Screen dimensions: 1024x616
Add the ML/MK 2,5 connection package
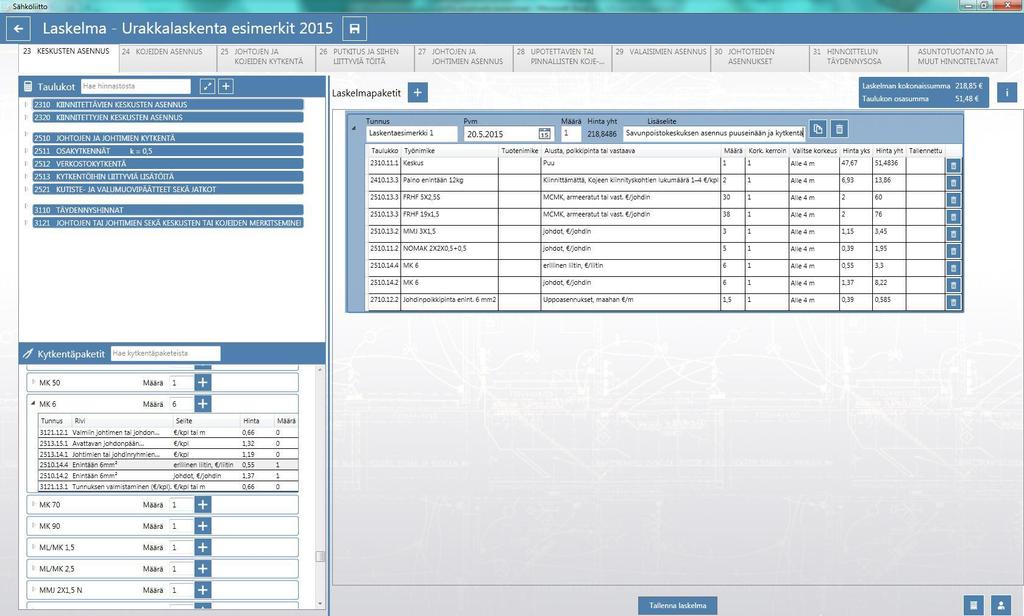(x=203, y=569)
